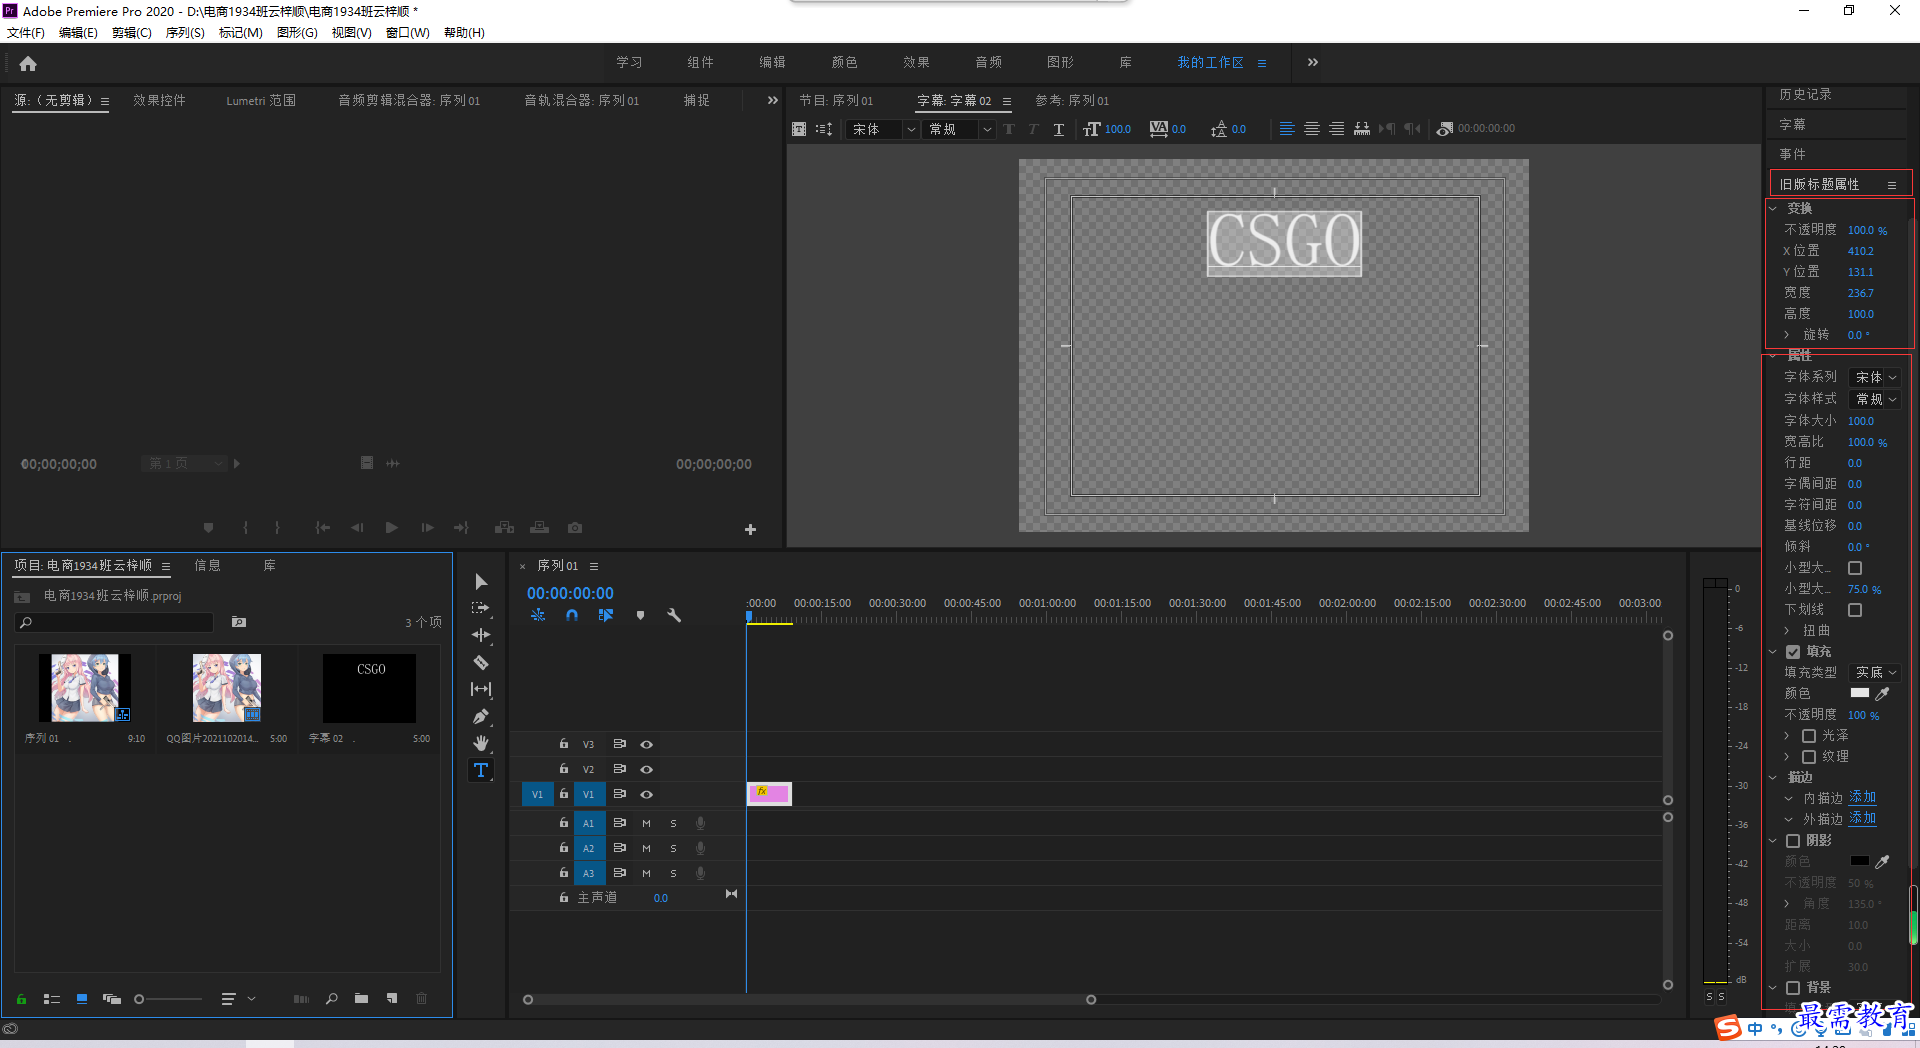
Task: Solo audio track A2
Action: tap(673, 848)
